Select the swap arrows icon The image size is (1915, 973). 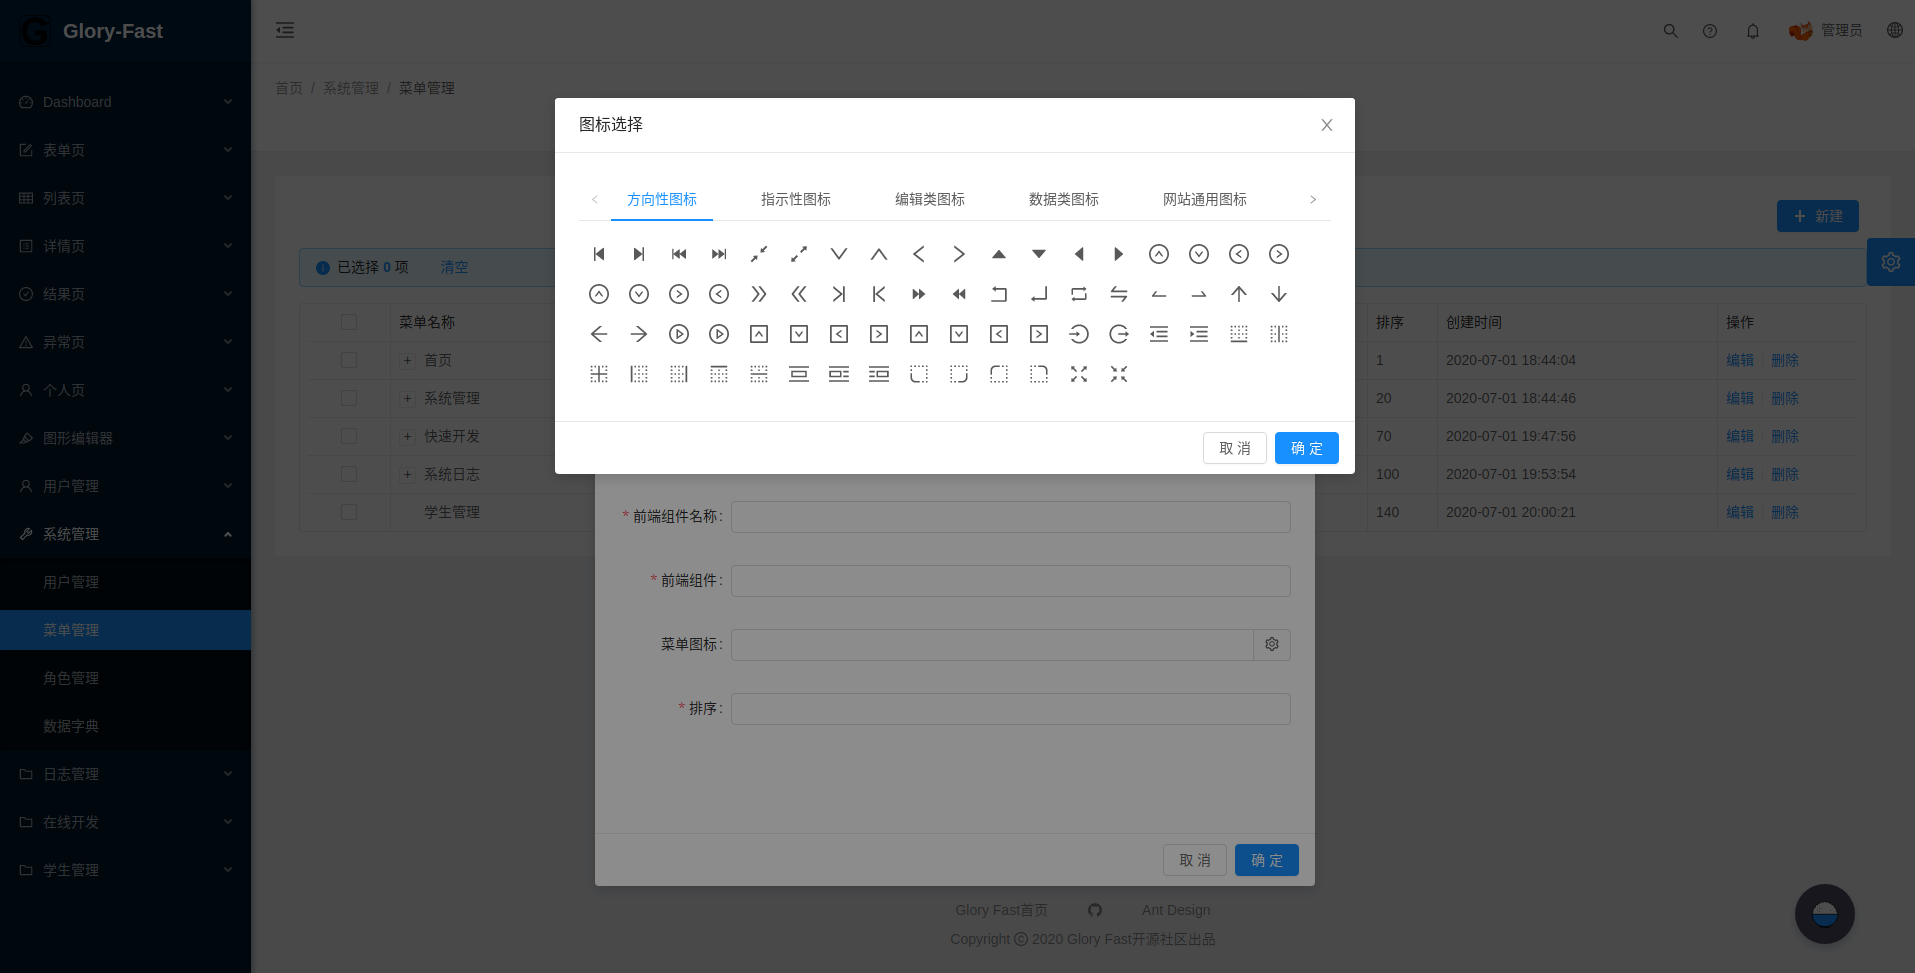click(1119, 294)
